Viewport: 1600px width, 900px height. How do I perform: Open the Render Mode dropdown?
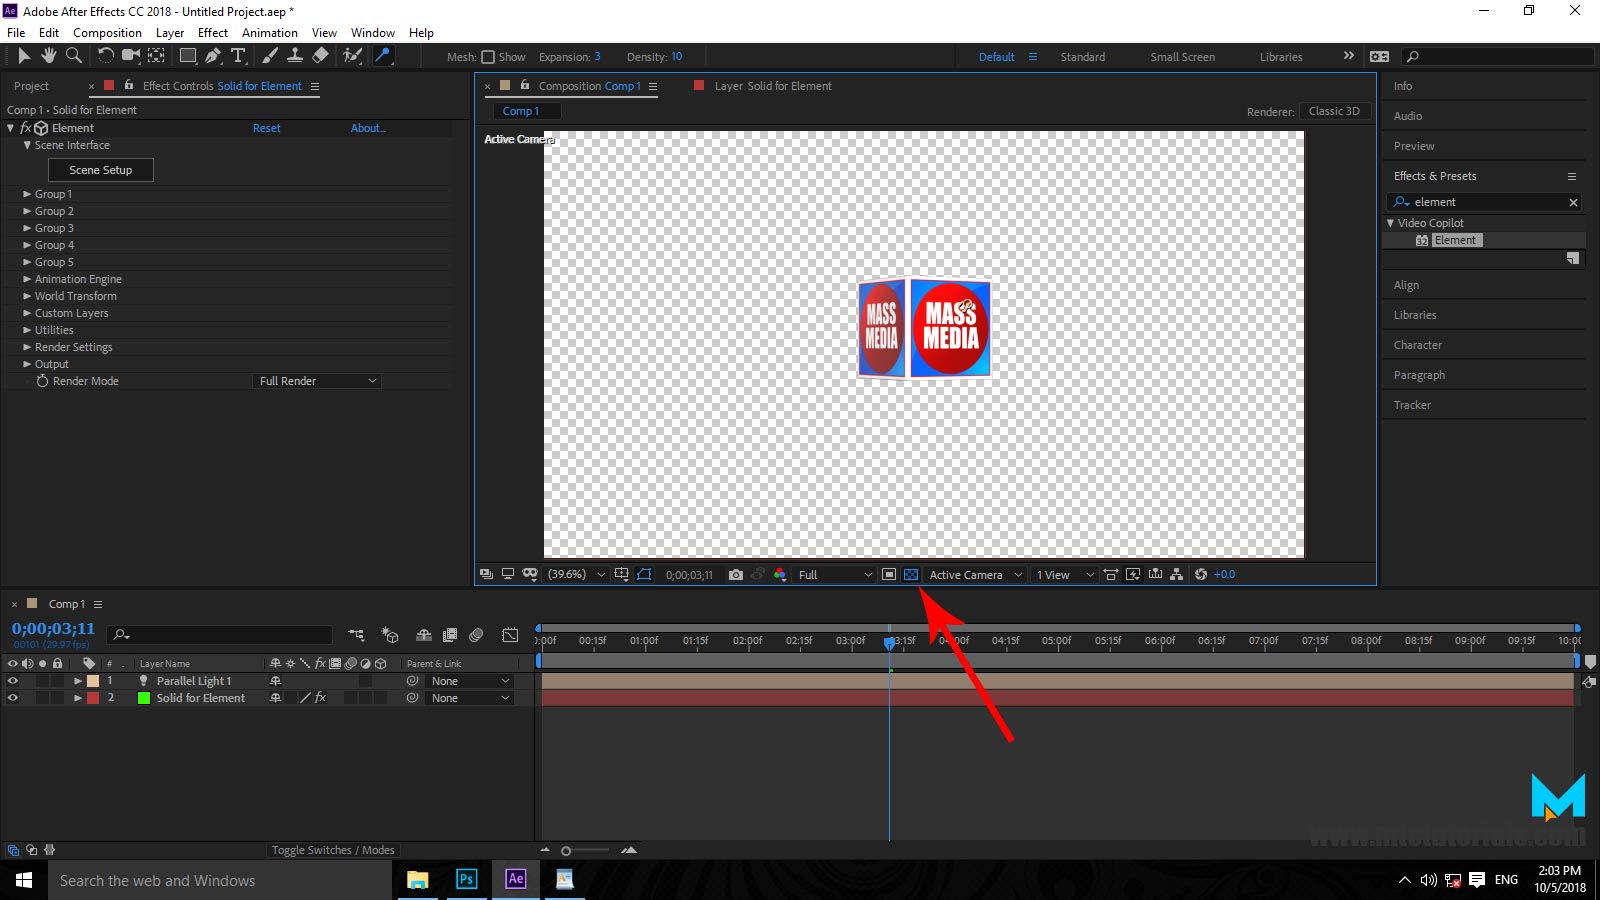pos(316,381)
